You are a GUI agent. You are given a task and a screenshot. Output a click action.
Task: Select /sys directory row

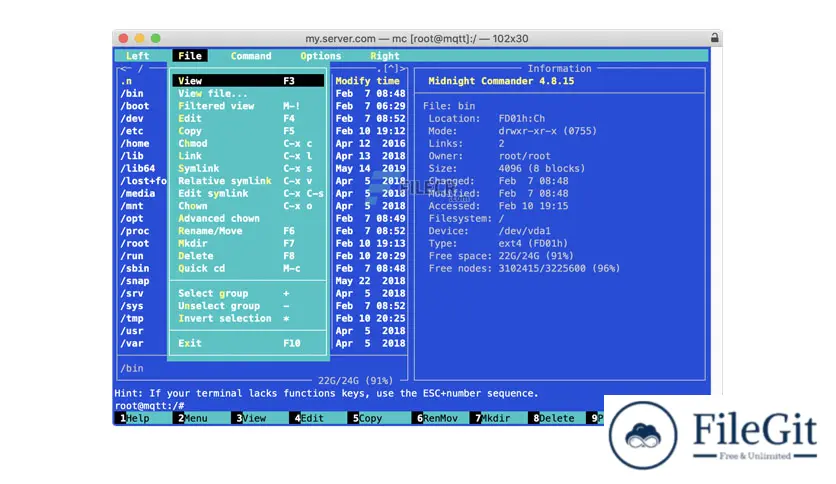(132, 306)
